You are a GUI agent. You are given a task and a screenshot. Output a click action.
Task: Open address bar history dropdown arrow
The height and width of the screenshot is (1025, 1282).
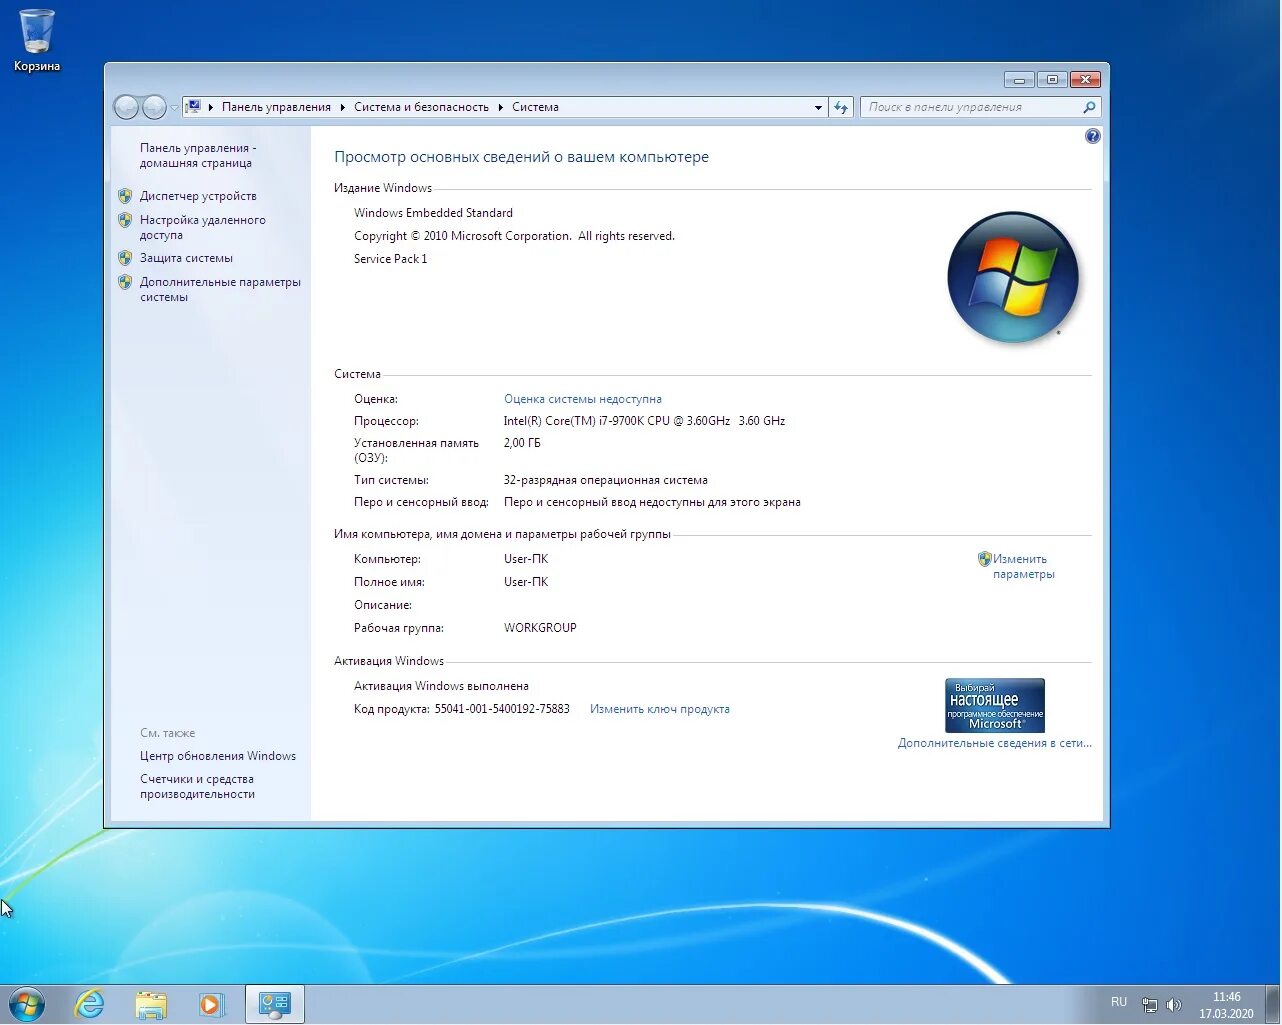tap(818, 107)
